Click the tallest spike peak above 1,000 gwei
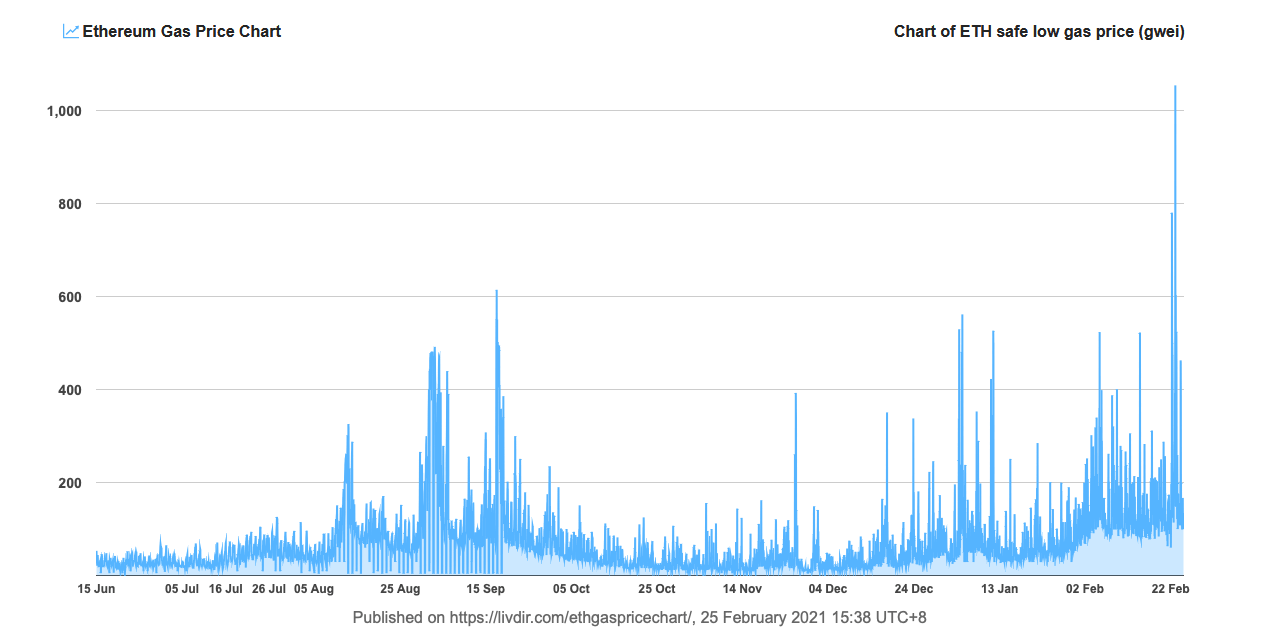Screen dimensions: 1280x640 (1175, 87)
